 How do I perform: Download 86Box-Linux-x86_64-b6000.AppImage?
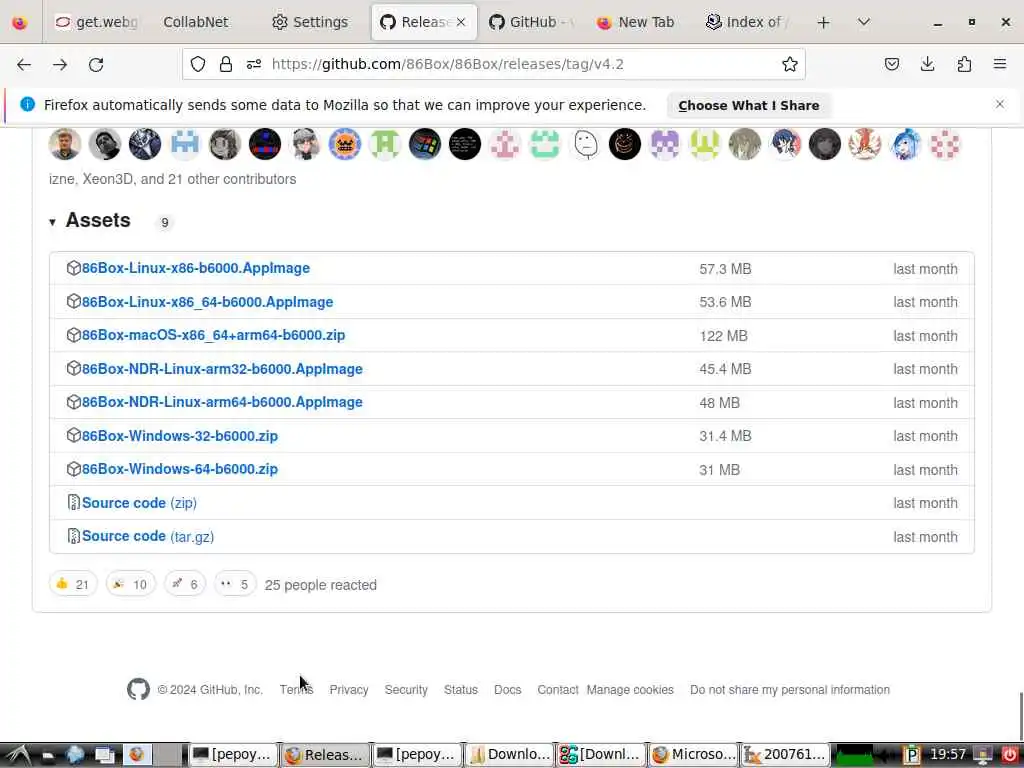(208, 302)
